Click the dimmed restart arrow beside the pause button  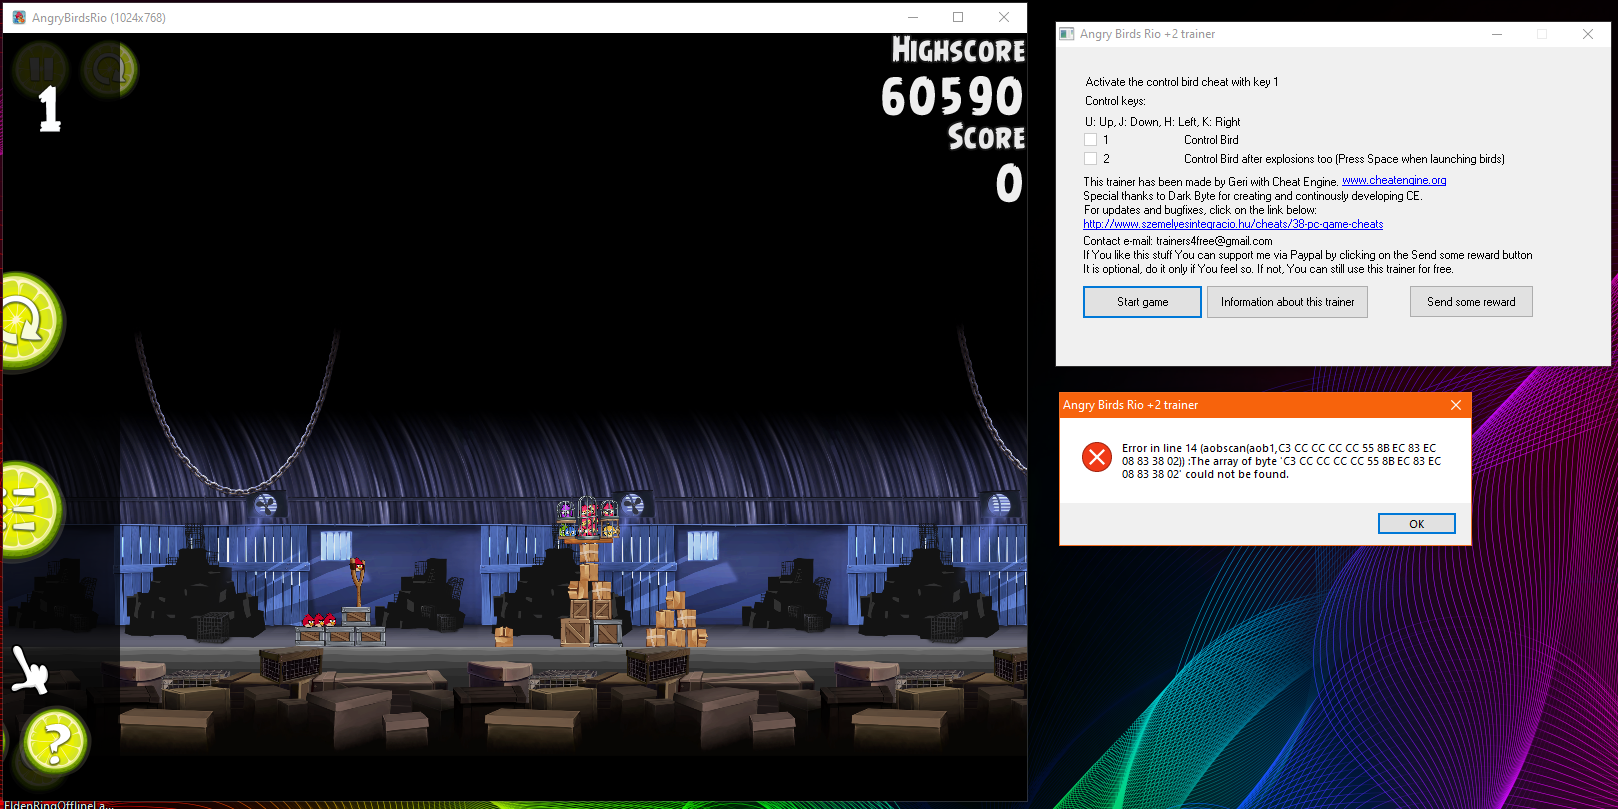coord(108,69)
